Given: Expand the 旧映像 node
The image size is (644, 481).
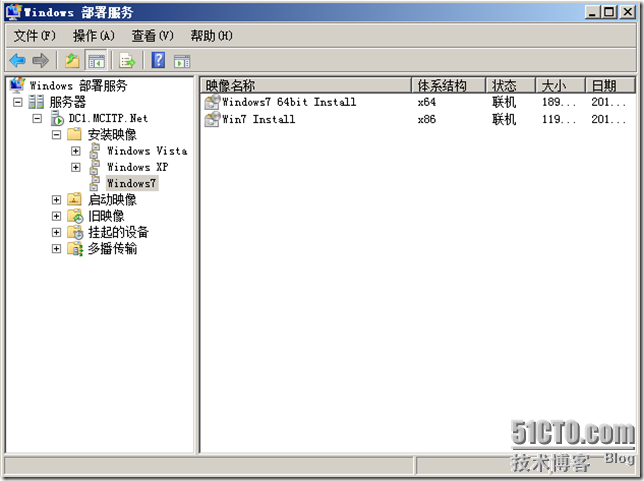Looking at the screenshot, I should point(56,216).
